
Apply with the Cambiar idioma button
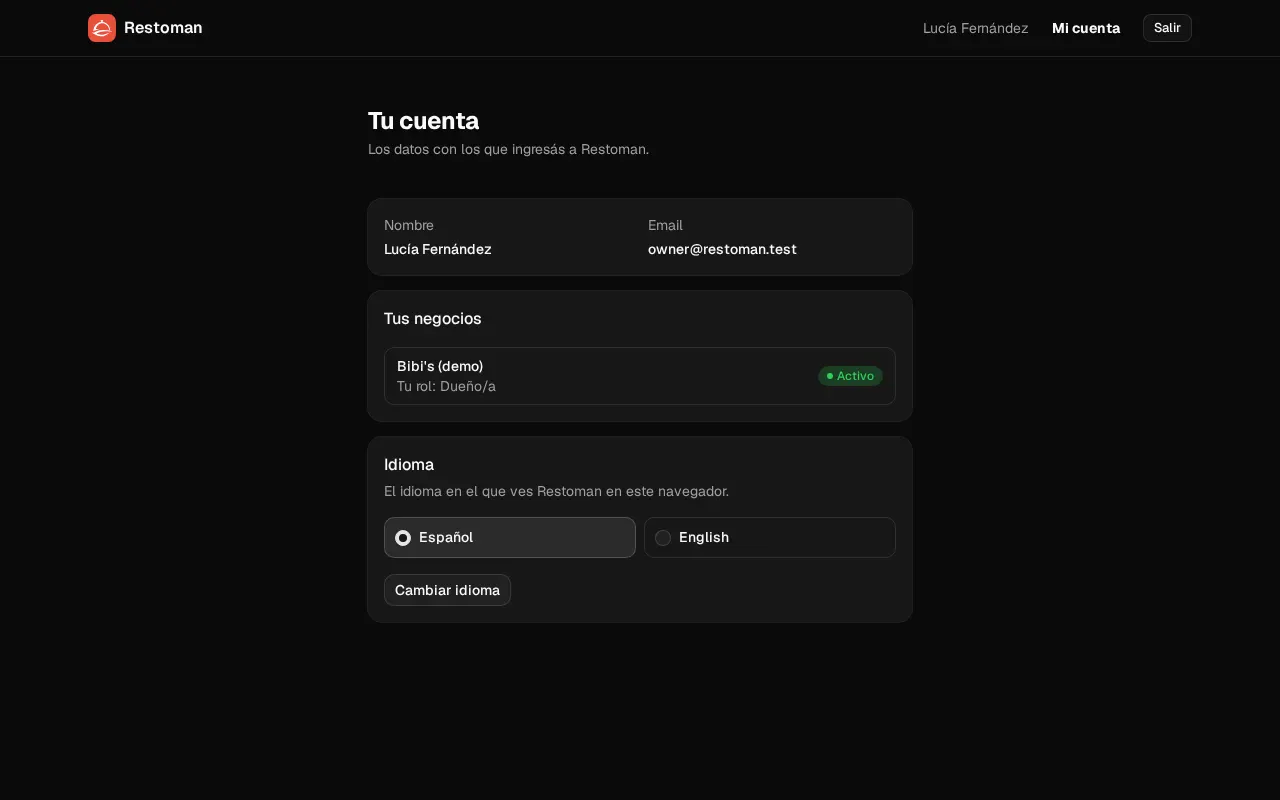tap(447, 590)
